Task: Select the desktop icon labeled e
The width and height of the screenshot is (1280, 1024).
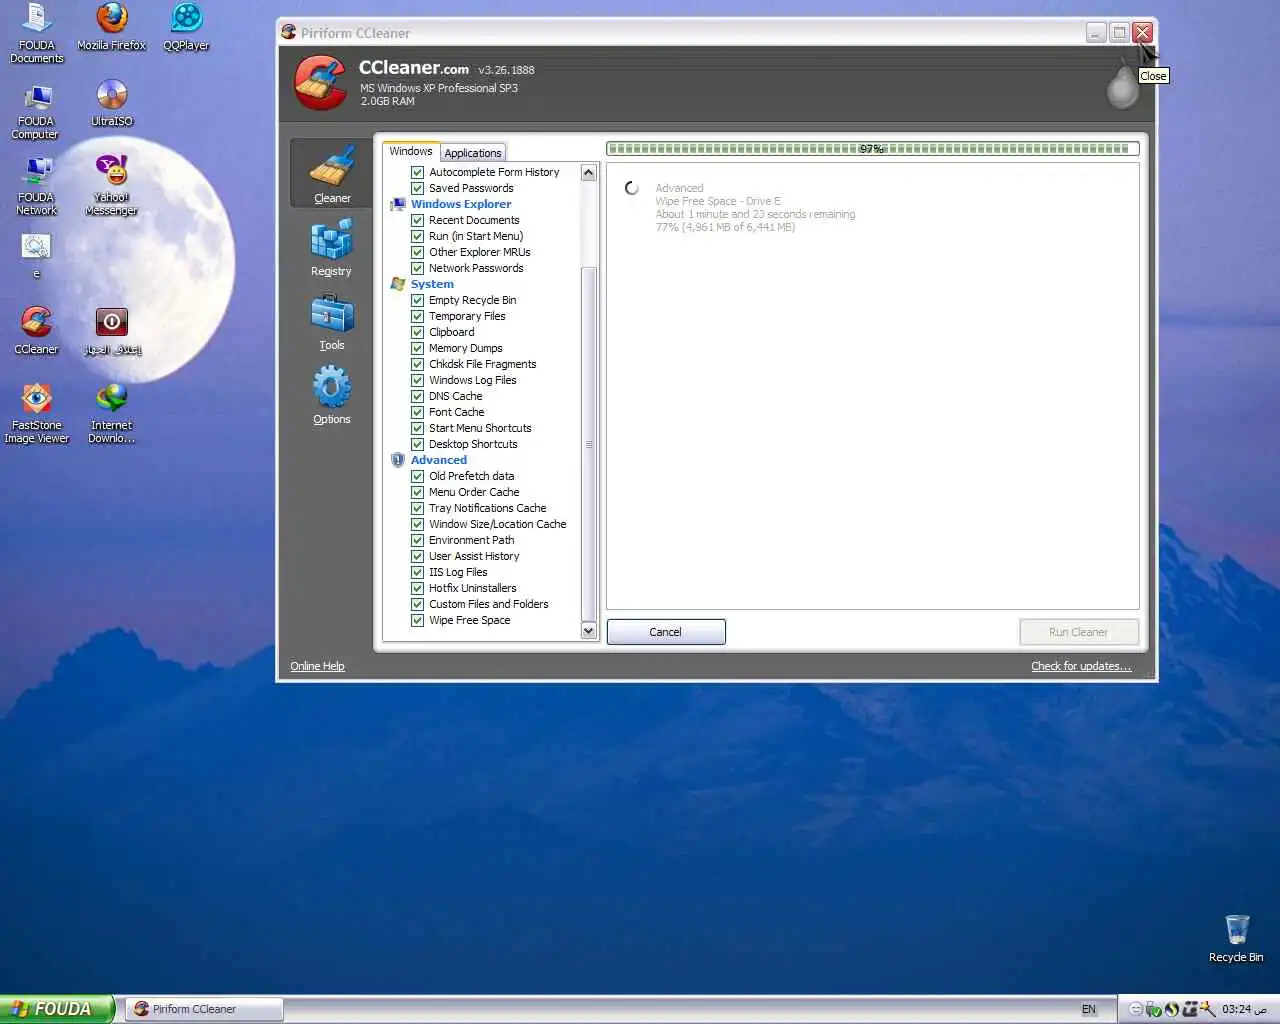Action: 36,256
